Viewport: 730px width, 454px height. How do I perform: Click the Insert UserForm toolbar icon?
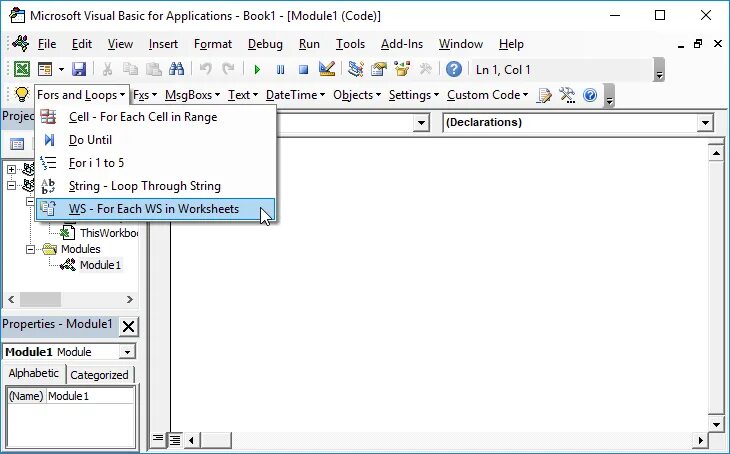pos(45,69)
